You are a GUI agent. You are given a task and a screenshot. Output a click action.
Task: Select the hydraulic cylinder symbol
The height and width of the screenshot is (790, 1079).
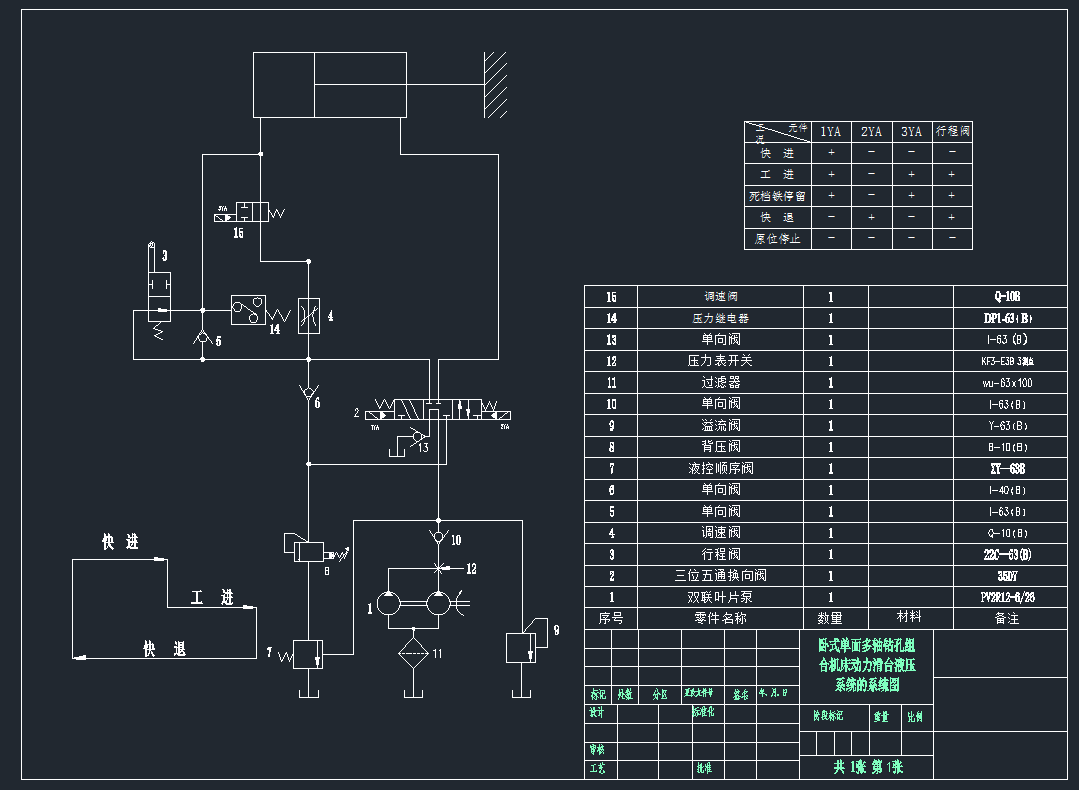pyautogui.click(x=330, y=85)
